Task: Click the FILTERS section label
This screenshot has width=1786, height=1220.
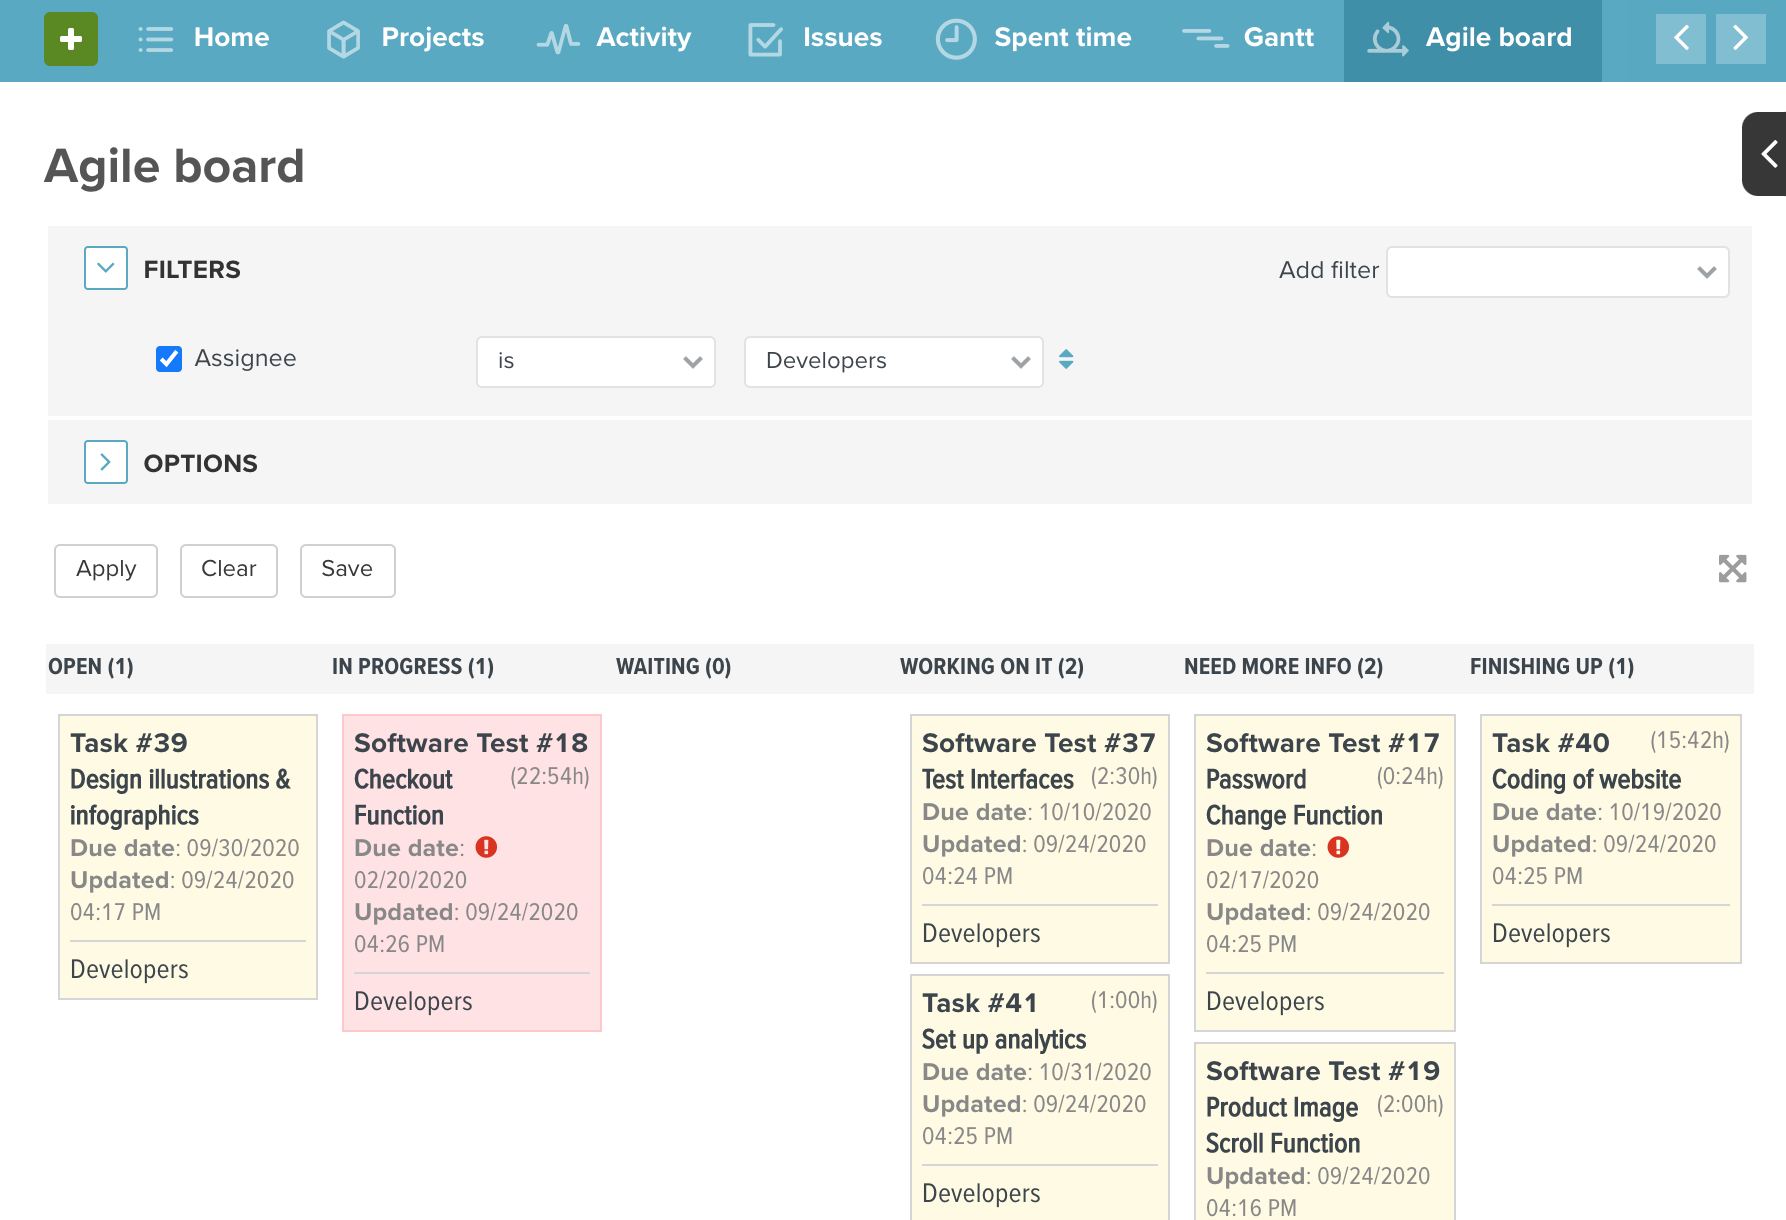Action: point(192,269)
